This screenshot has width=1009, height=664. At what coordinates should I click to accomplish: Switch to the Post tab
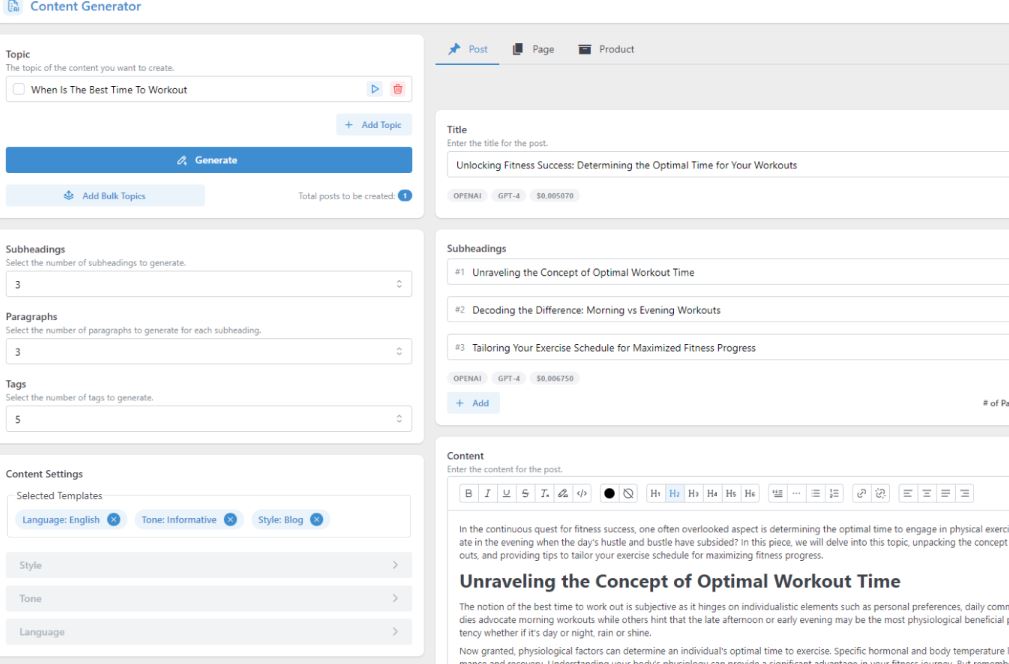pyautogui.click(x=468, y=49)
